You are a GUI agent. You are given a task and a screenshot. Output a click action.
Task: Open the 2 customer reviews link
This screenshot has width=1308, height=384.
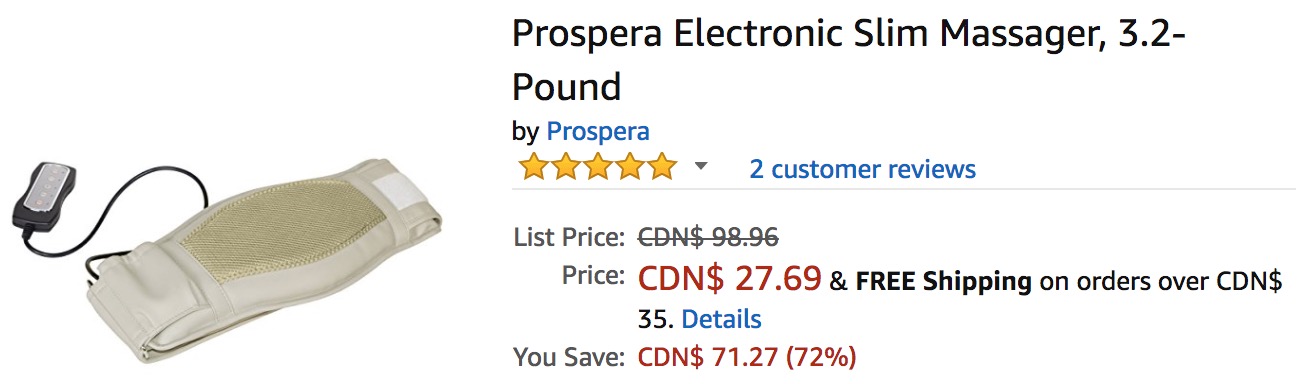tap(863, 168)
